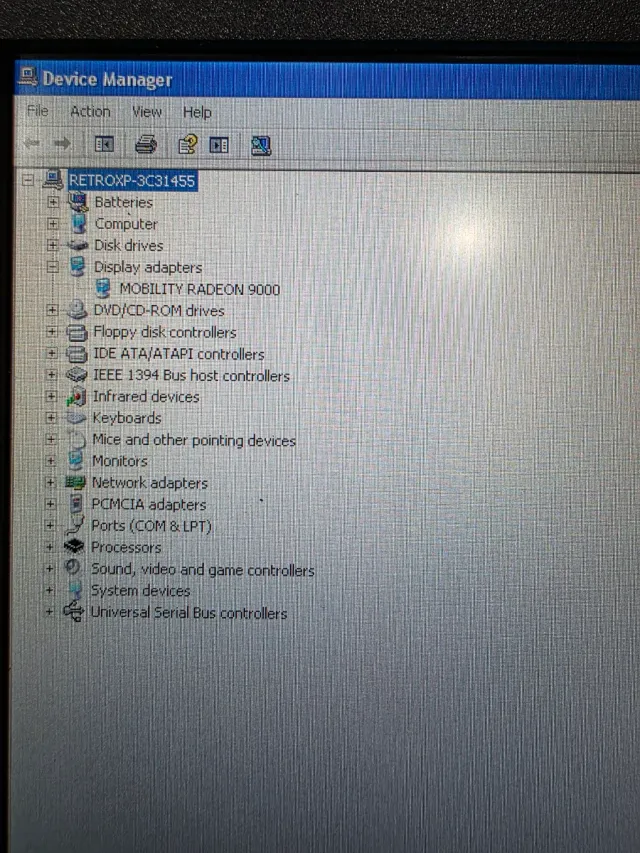Expand the Monitors category
The height and width of the screenshot is (853, 640).
[x=51, y=461]
